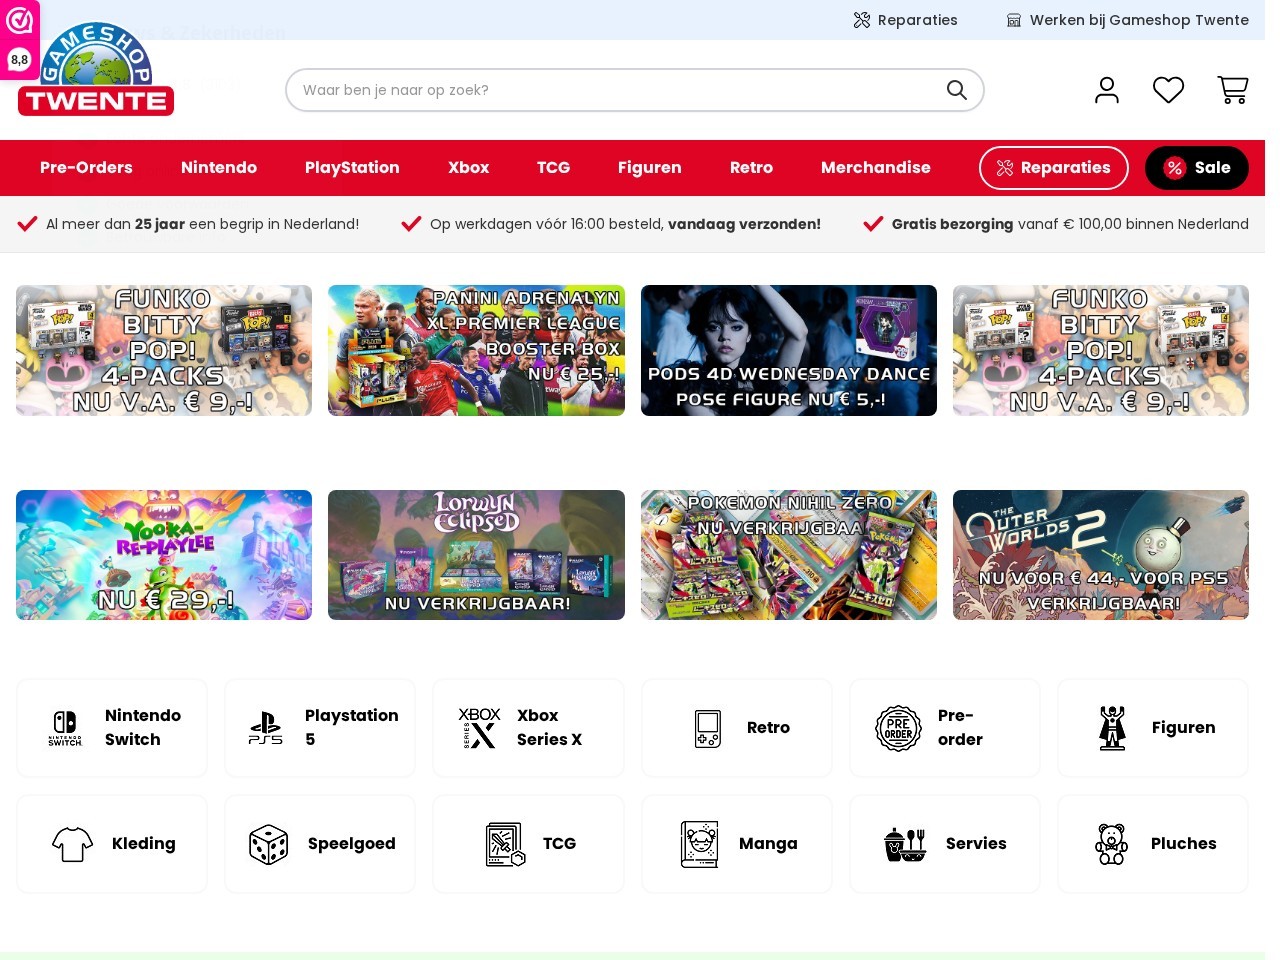Click the Pre-order badge icon

(x=898, y=728)
